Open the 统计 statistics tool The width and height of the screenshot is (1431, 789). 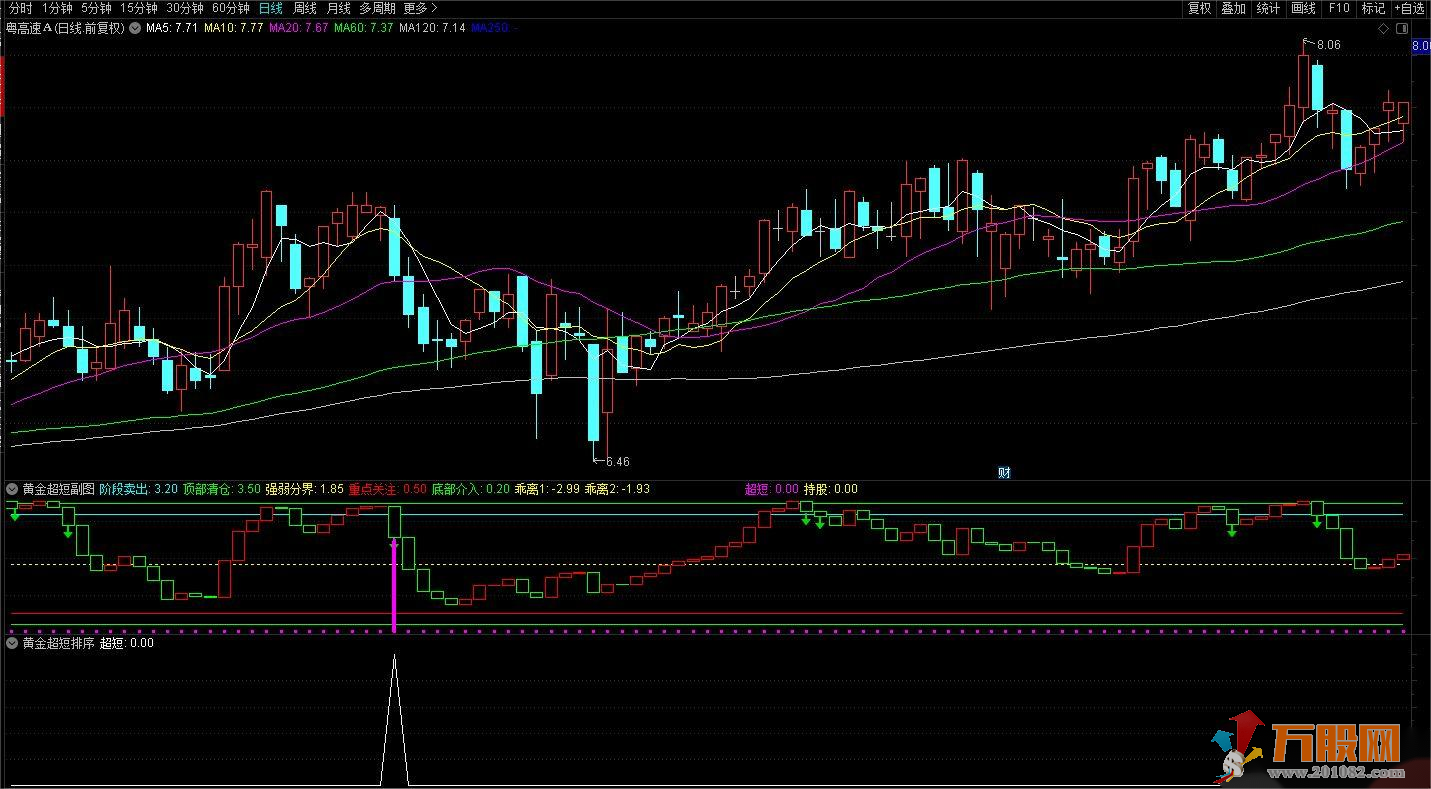point(1268,8)
